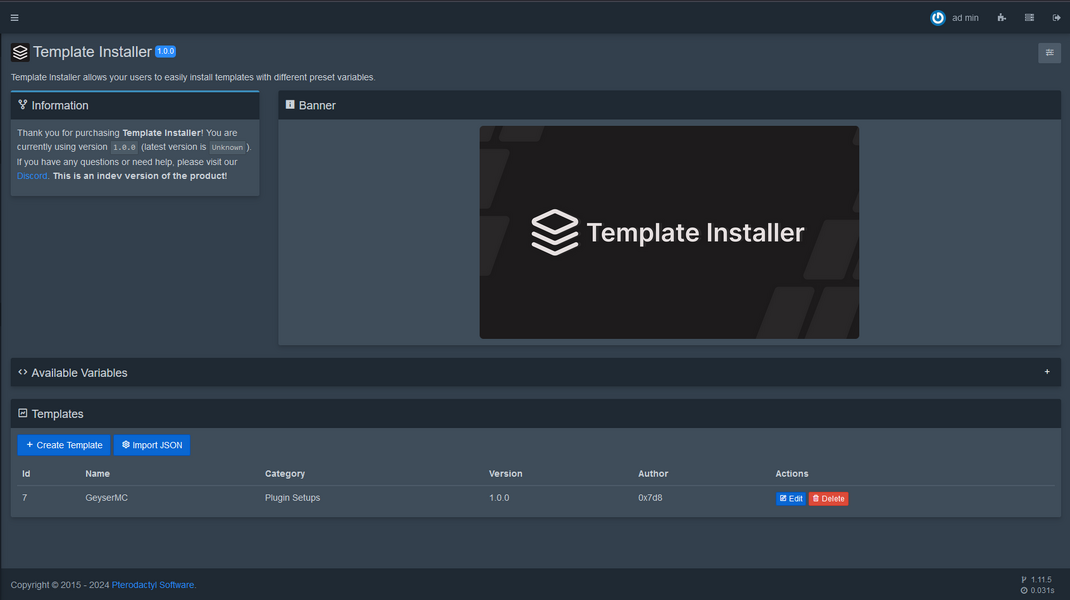Import a template from JSON

151,444
